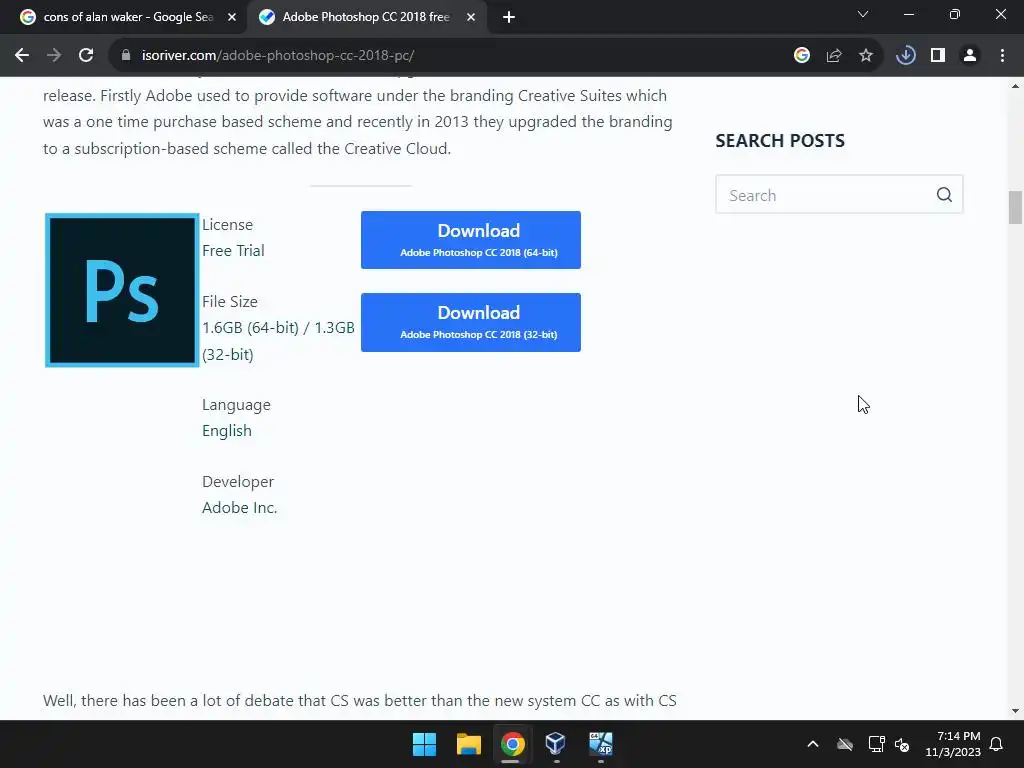Share this page with the share icon

tap(834, 56)
